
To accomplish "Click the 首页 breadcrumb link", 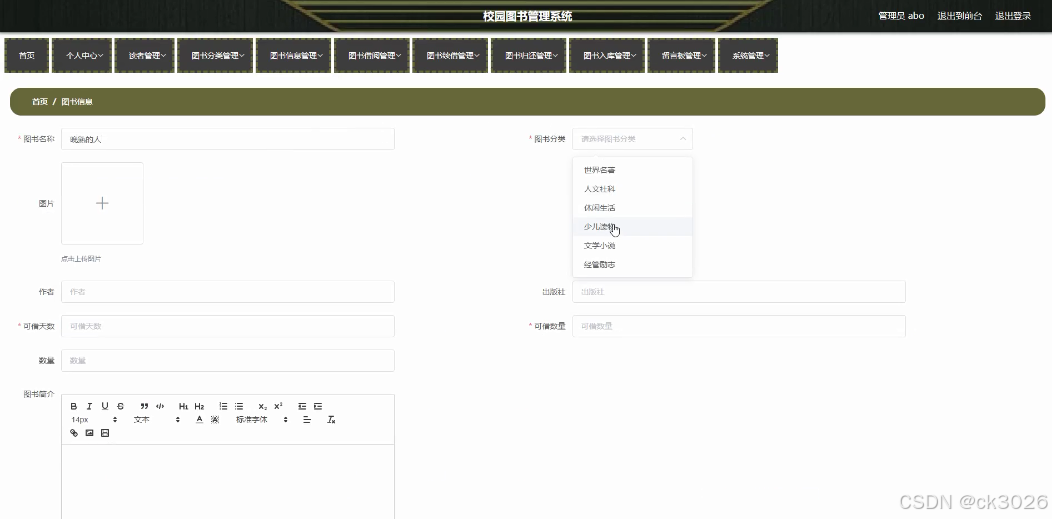I will coord(40,102).
